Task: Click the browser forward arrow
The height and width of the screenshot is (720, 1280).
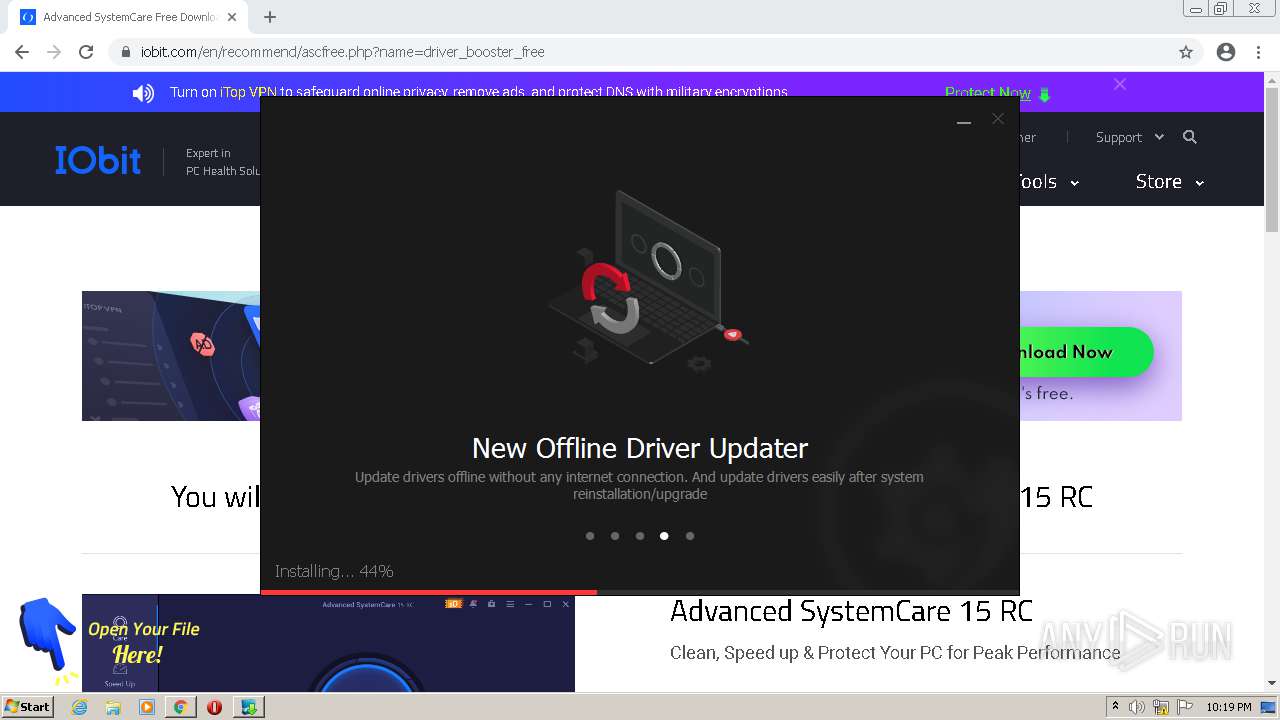Action: (x=54, y=52)
